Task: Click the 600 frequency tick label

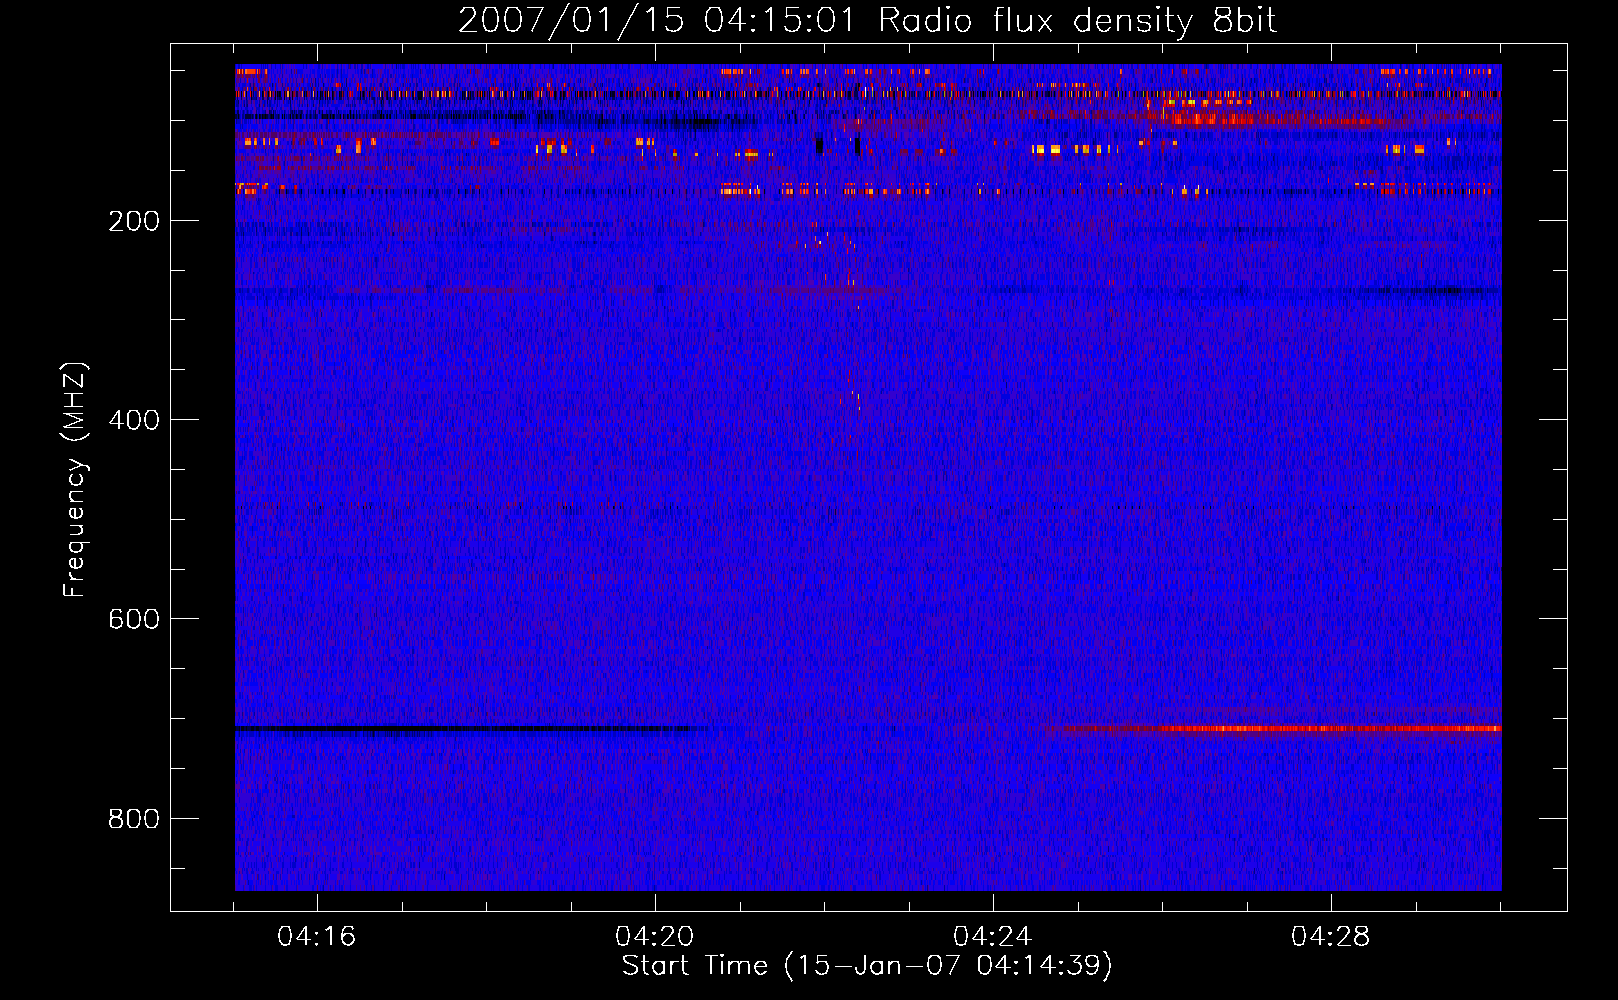Action: click(135, 619)
